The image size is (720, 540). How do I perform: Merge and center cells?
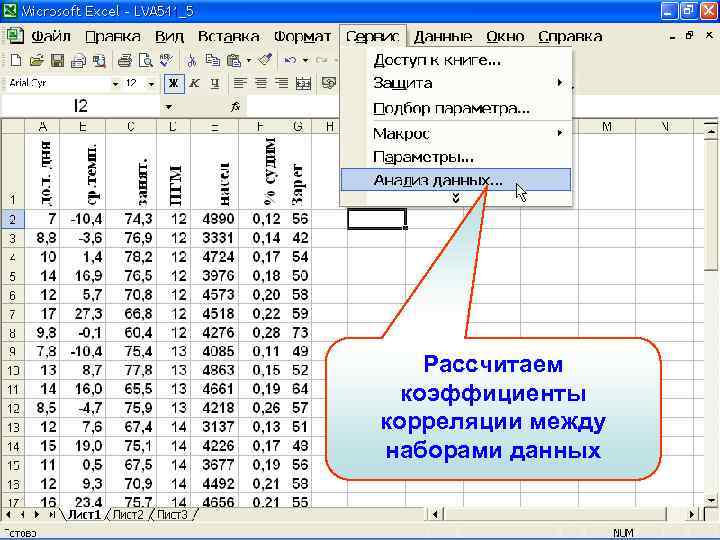(303, 84)
